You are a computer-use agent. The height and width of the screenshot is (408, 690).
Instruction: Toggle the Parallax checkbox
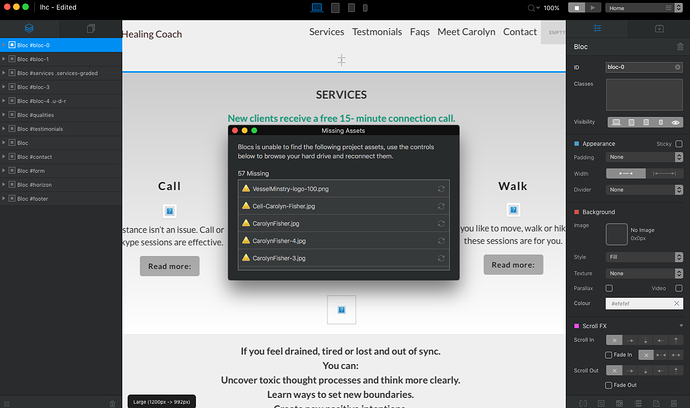(x=610, y=288)
